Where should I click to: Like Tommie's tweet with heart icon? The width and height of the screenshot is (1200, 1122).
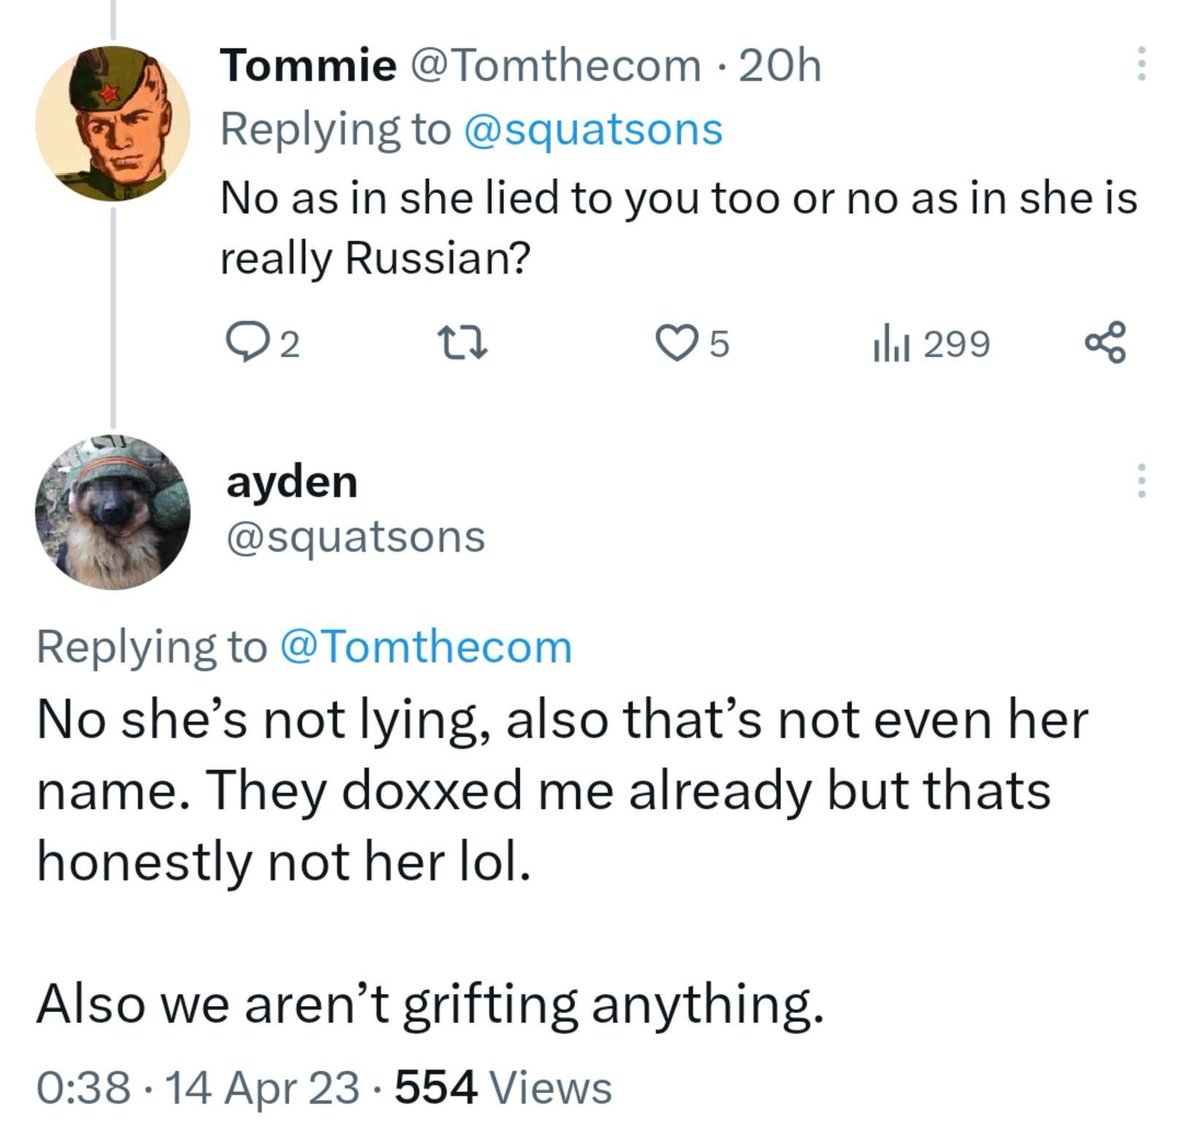click(x=675, y=343)
